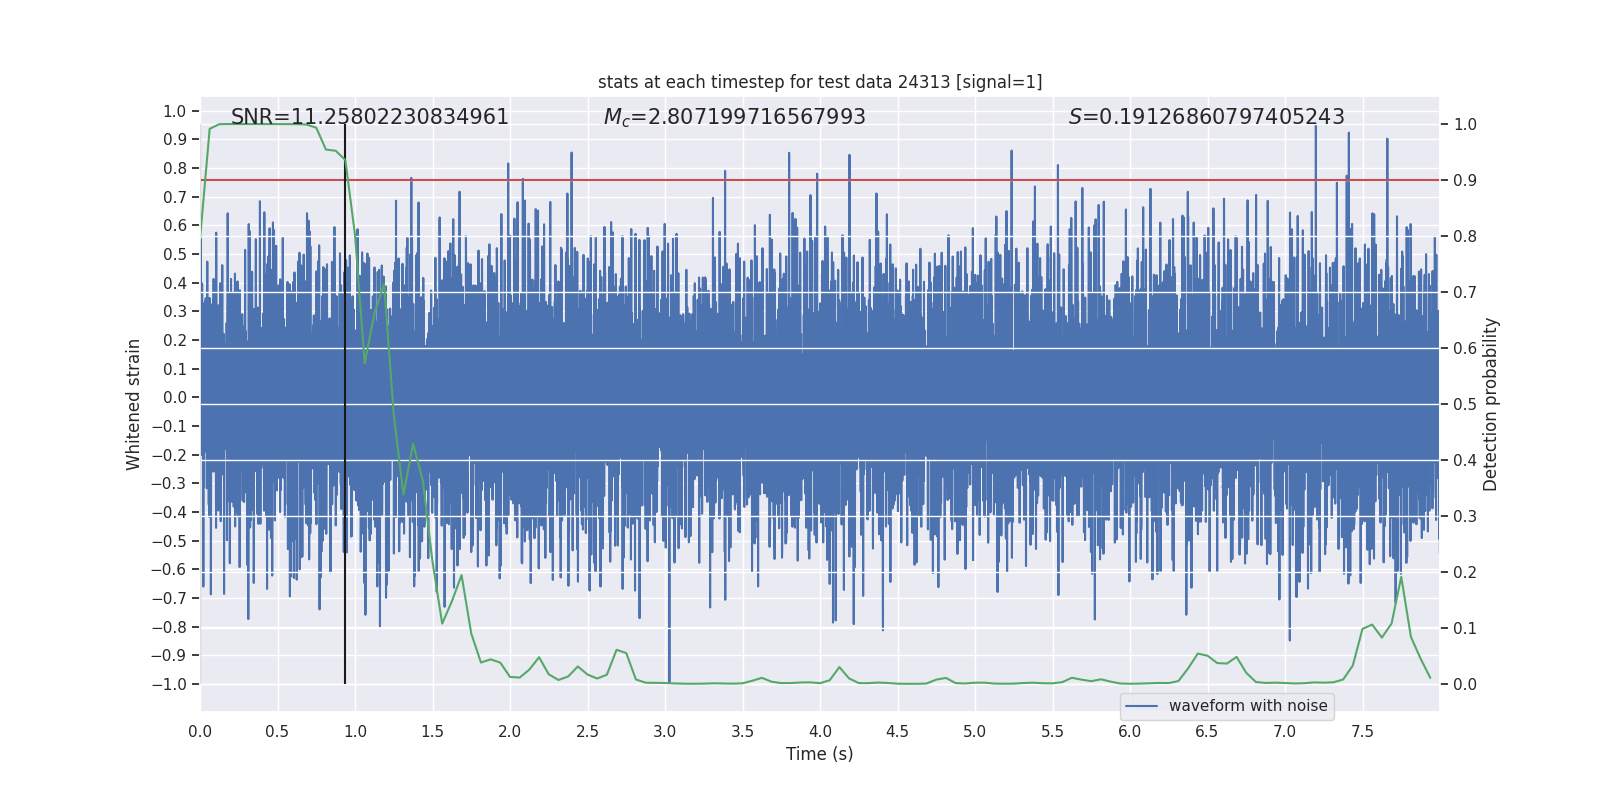1600x800 pixels.
Task: Select the 0.7 tick on the Detection probability axis
Action: tap(1465, 293)
